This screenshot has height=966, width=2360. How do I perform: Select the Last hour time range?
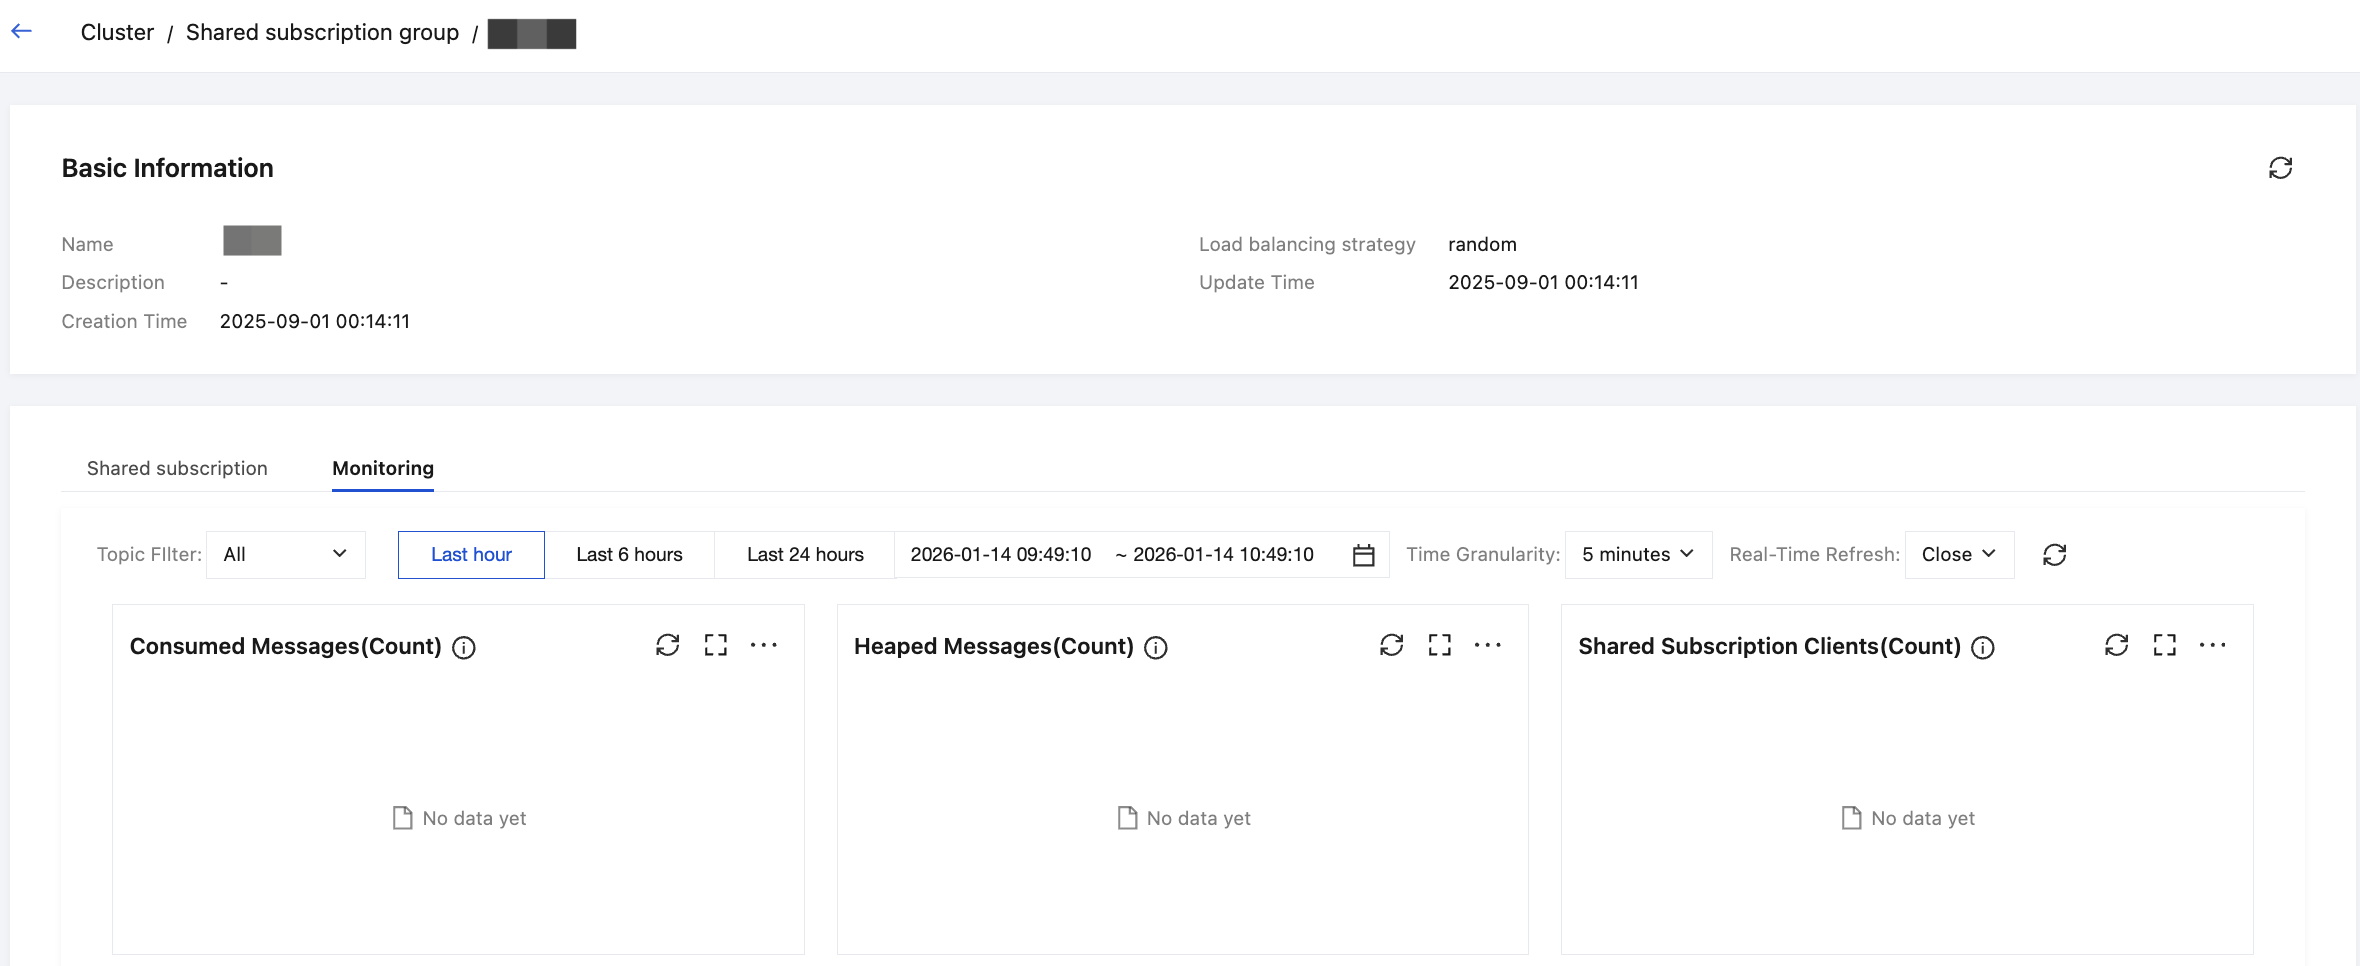[471, 555]
